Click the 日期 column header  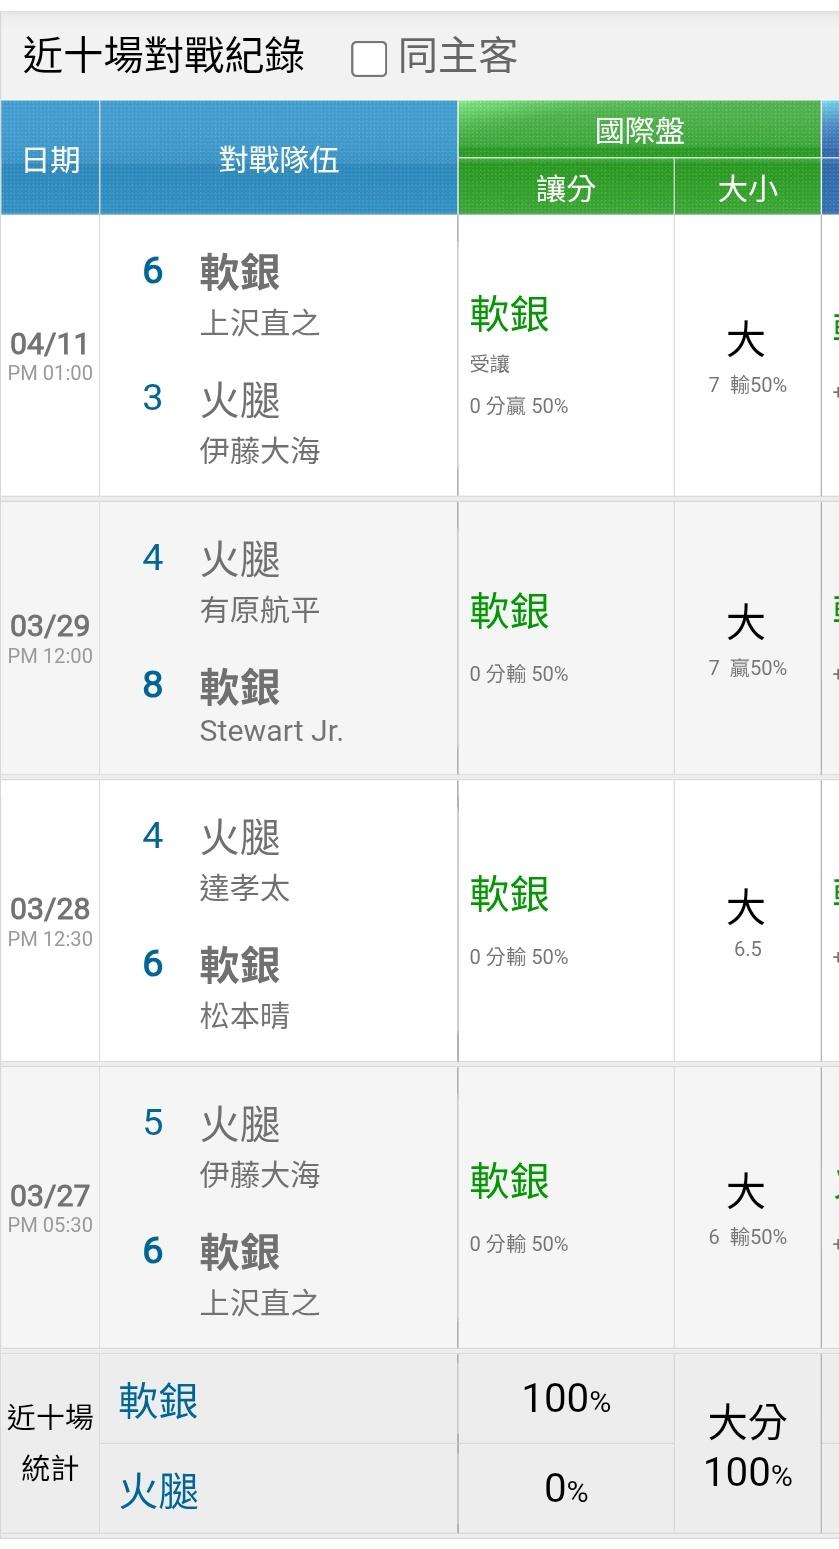pyautogui.click(x=50, y=159)
